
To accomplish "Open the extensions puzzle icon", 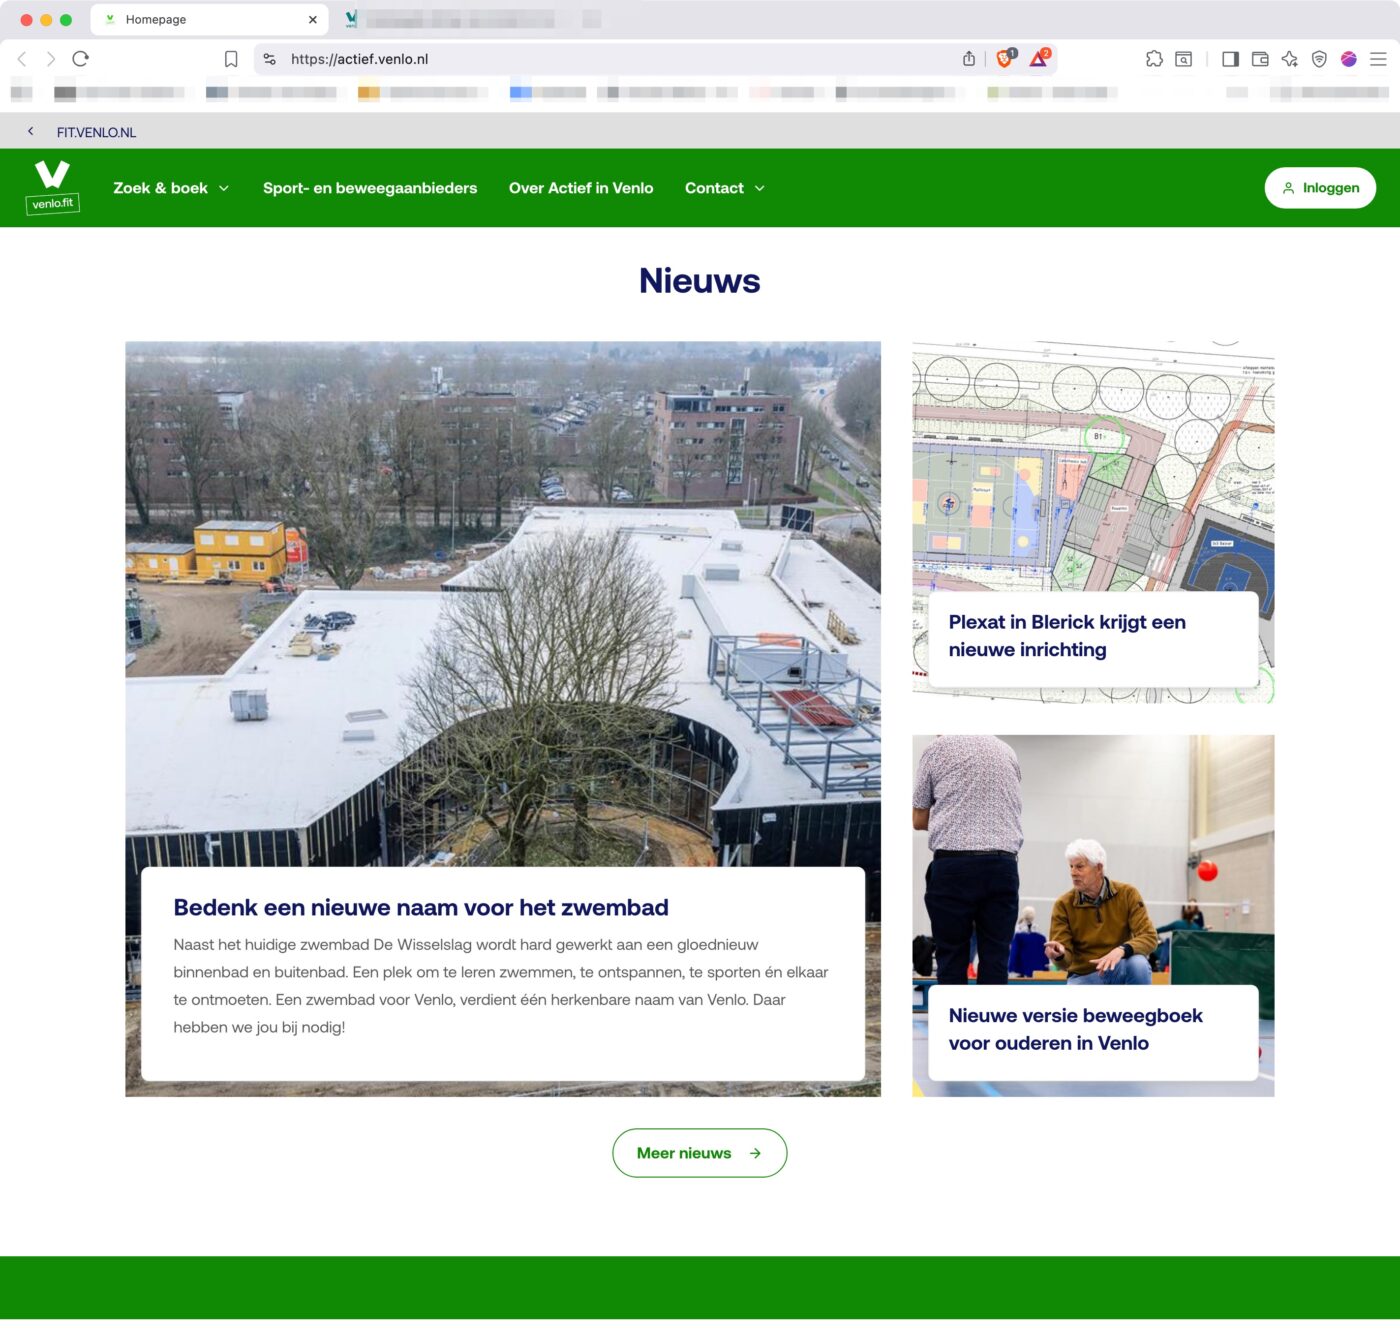I will (x=1154, y=59).
